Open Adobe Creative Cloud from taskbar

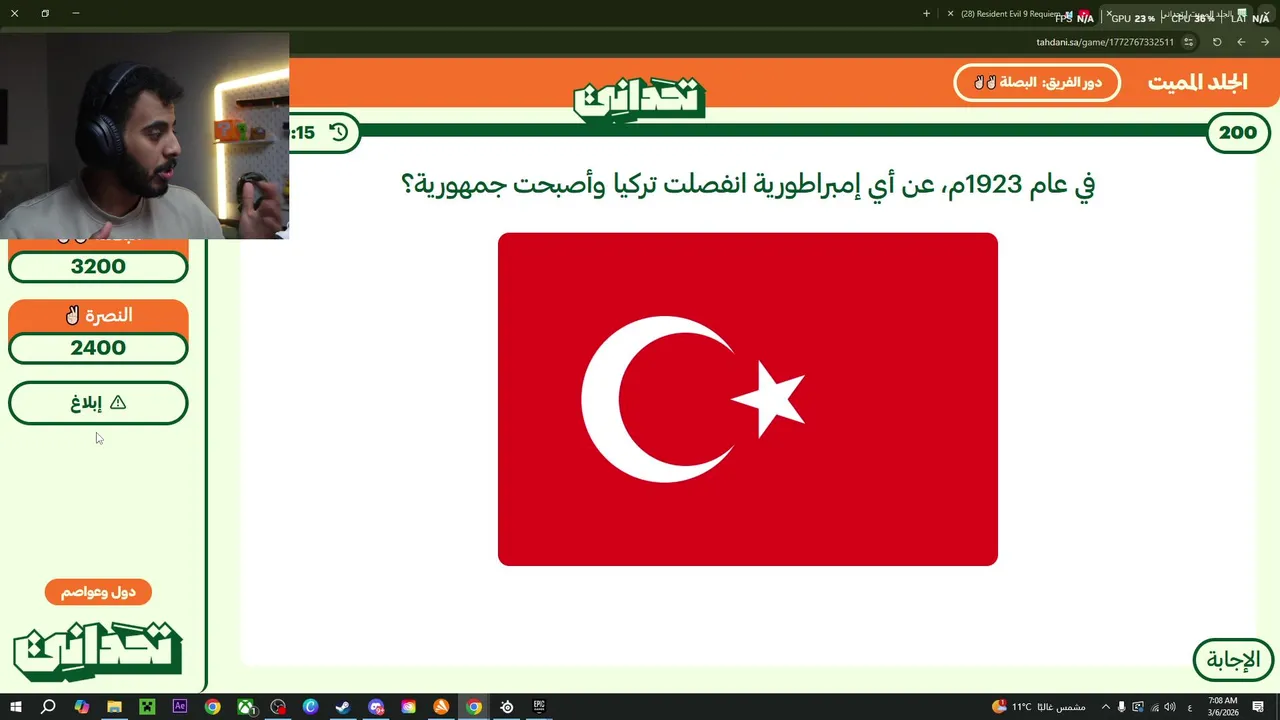[x=408, y=707]
